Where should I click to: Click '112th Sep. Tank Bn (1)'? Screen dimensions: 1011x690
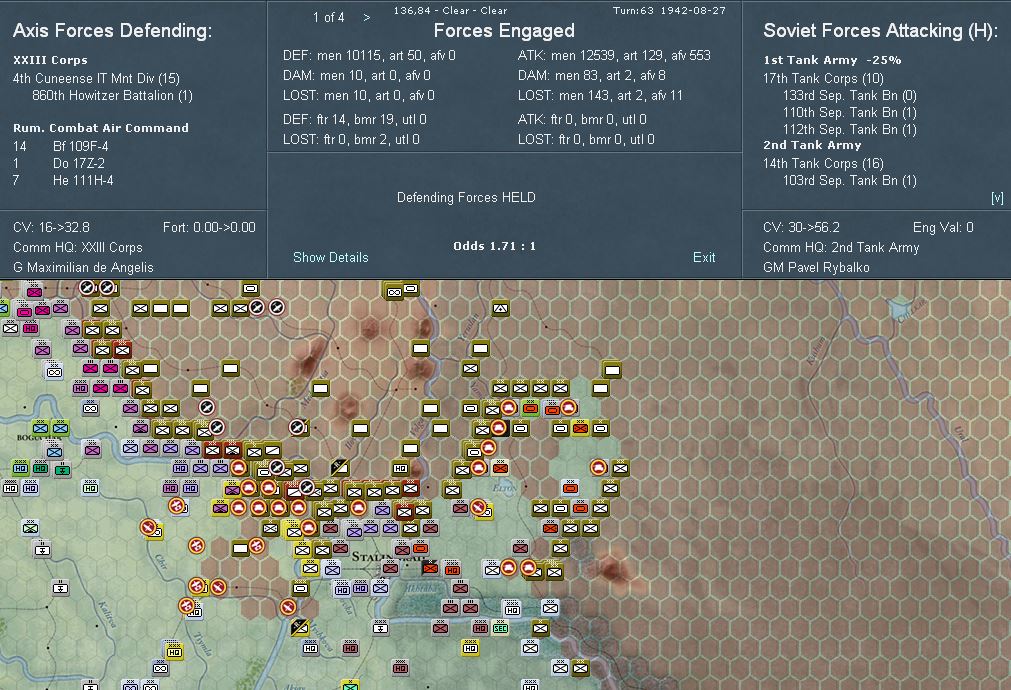(850, 130)
